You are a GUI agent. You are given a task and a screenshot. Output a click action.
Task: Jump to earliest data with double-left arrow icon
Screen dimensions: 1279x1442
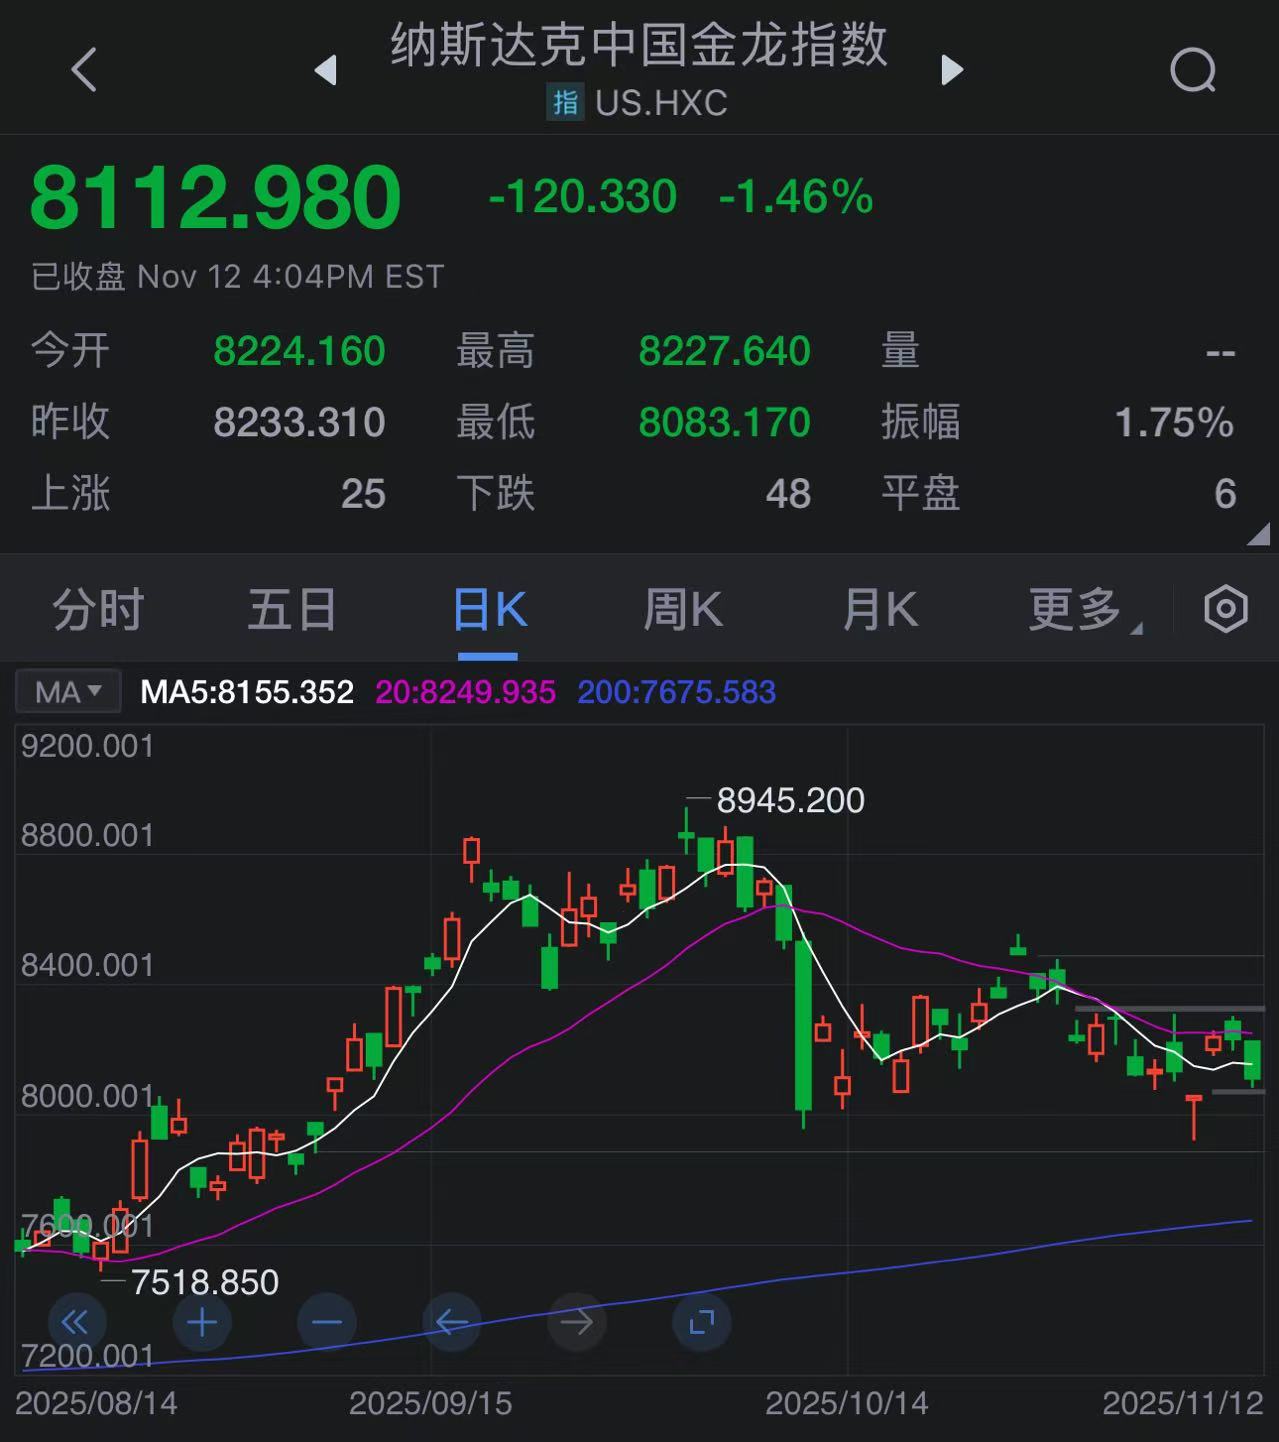click(x=77, y=1322)
